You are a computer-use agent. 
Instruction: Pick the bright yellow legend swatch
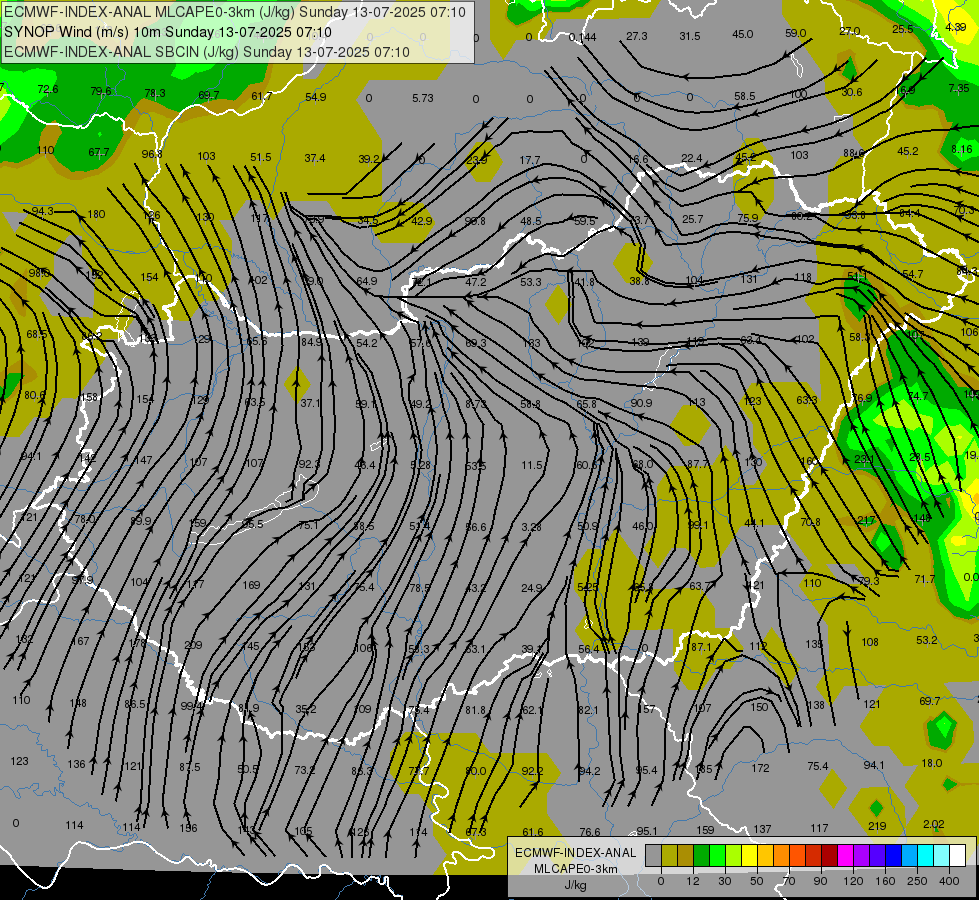tap(750, 855)
